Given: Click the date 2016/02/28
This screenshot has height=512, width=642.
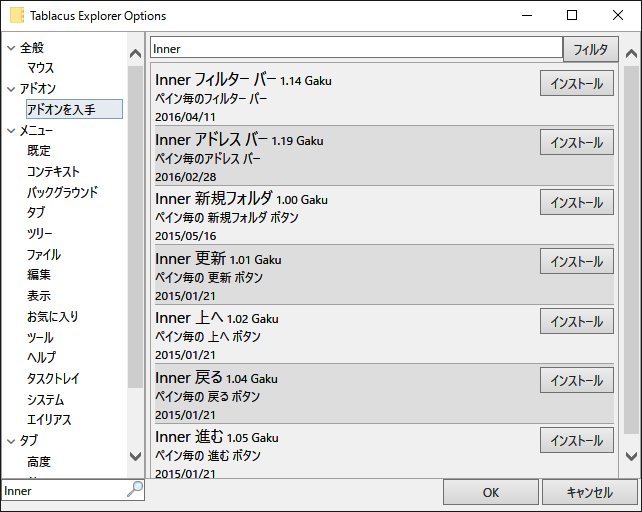Looking at the screenshot, I should pyautogui.click(x=185, y=177).
